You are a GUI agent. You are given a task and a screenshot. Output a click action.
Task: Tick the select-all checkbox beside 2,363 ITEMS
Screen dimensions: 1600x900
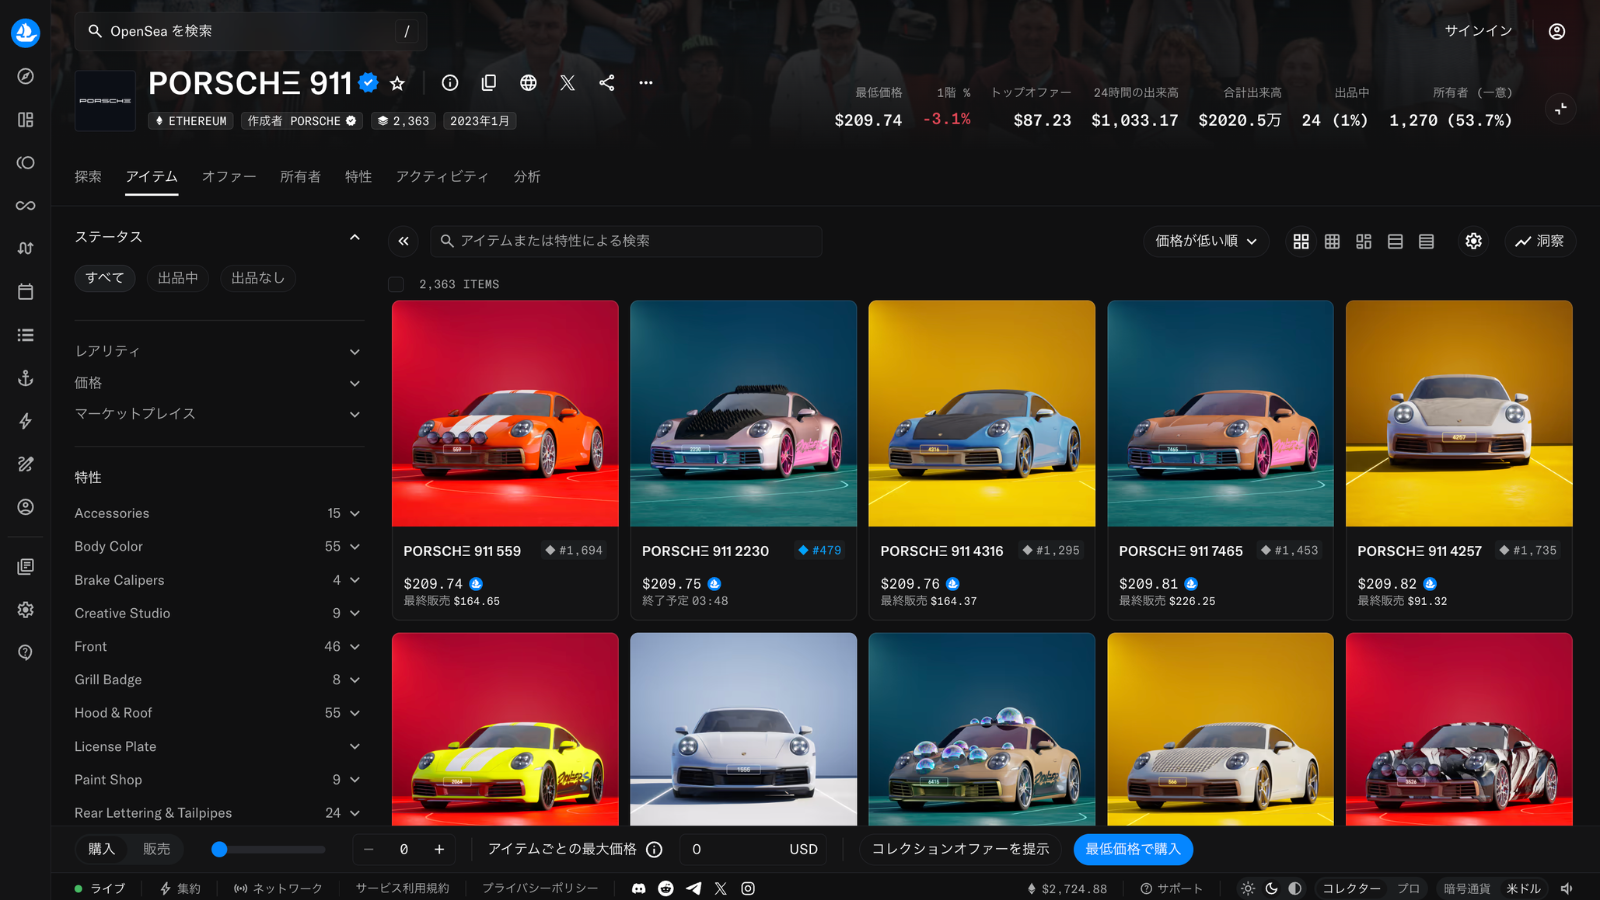tap(396, 284)
